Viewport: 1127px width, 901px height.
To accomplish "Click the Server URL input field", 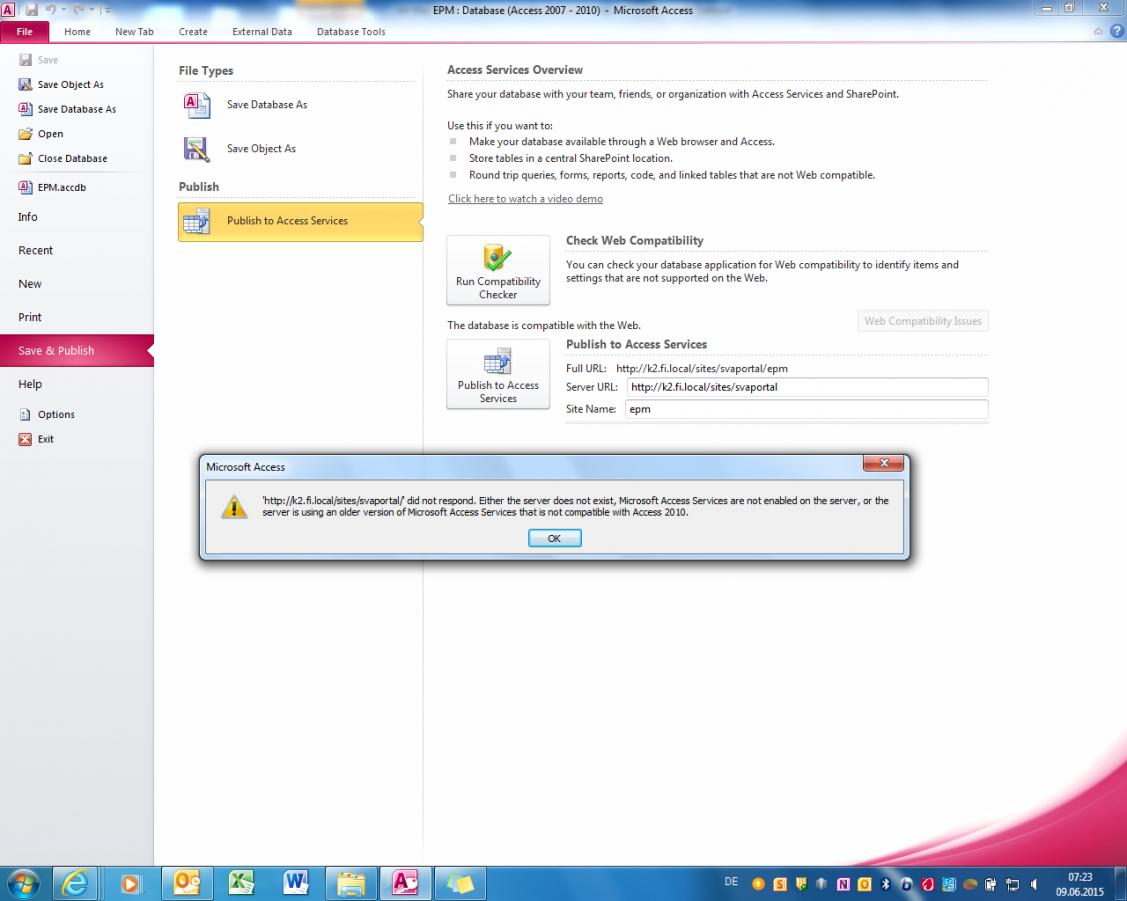I will tap(807, 387).
